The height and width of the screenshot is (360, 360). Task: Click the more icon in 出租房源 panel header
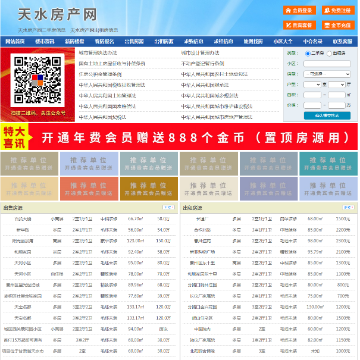tap(348, 207)
